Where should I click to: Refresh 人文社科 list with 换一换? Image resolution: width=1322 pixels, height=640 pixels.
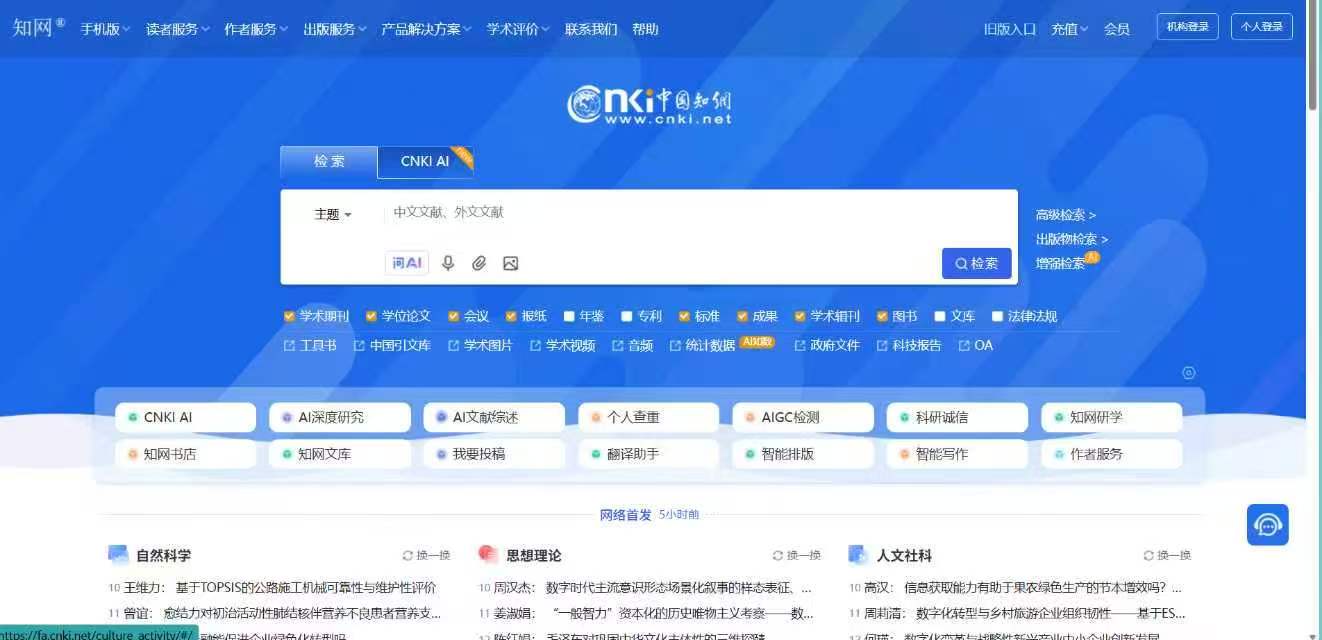click(x=1167, y=555)
